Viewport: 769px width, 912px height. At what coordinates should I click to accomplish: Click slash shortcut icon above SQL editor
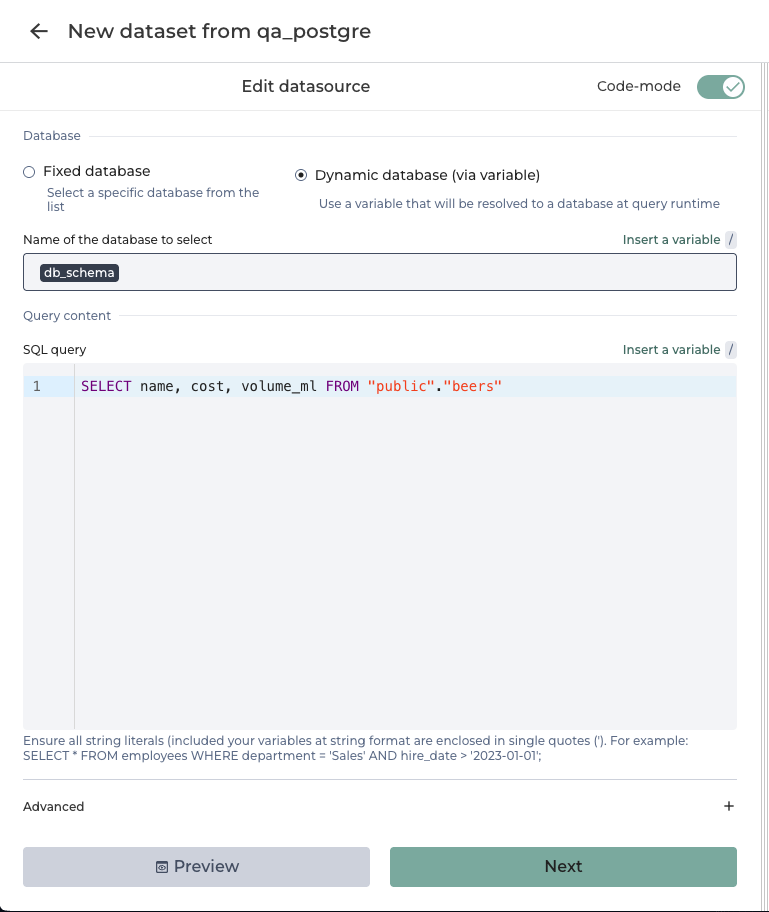[x=731, y=350]
